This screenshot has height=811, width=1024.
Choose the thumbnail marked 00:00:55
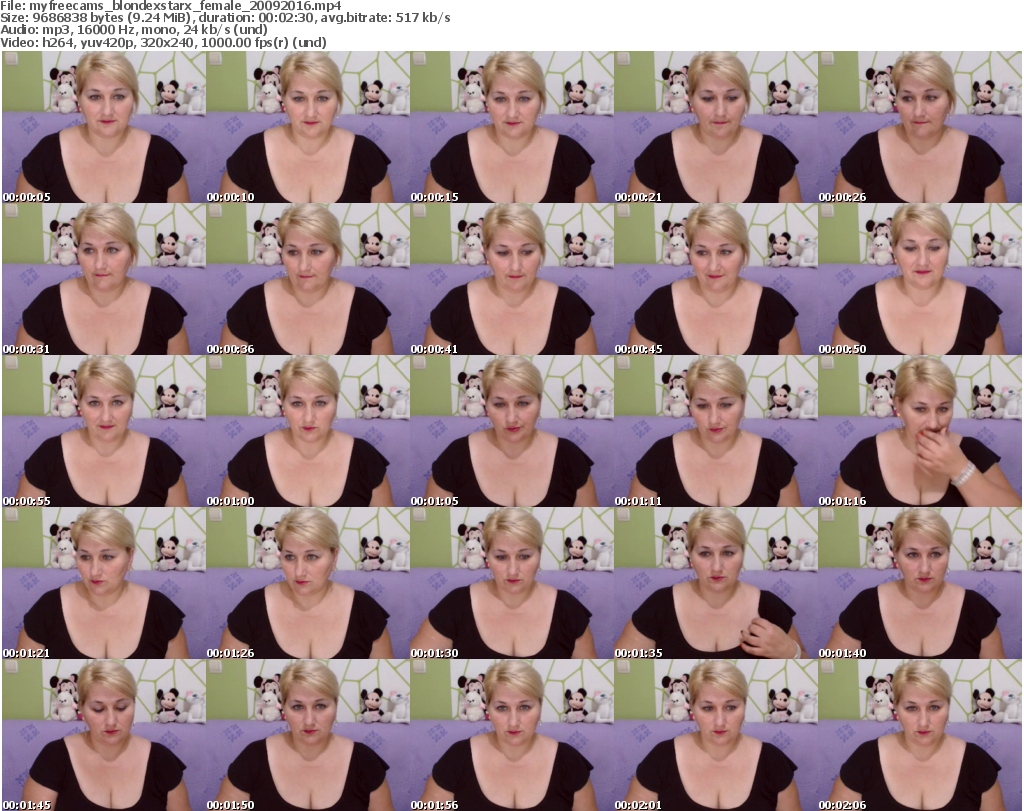point(103,432)
